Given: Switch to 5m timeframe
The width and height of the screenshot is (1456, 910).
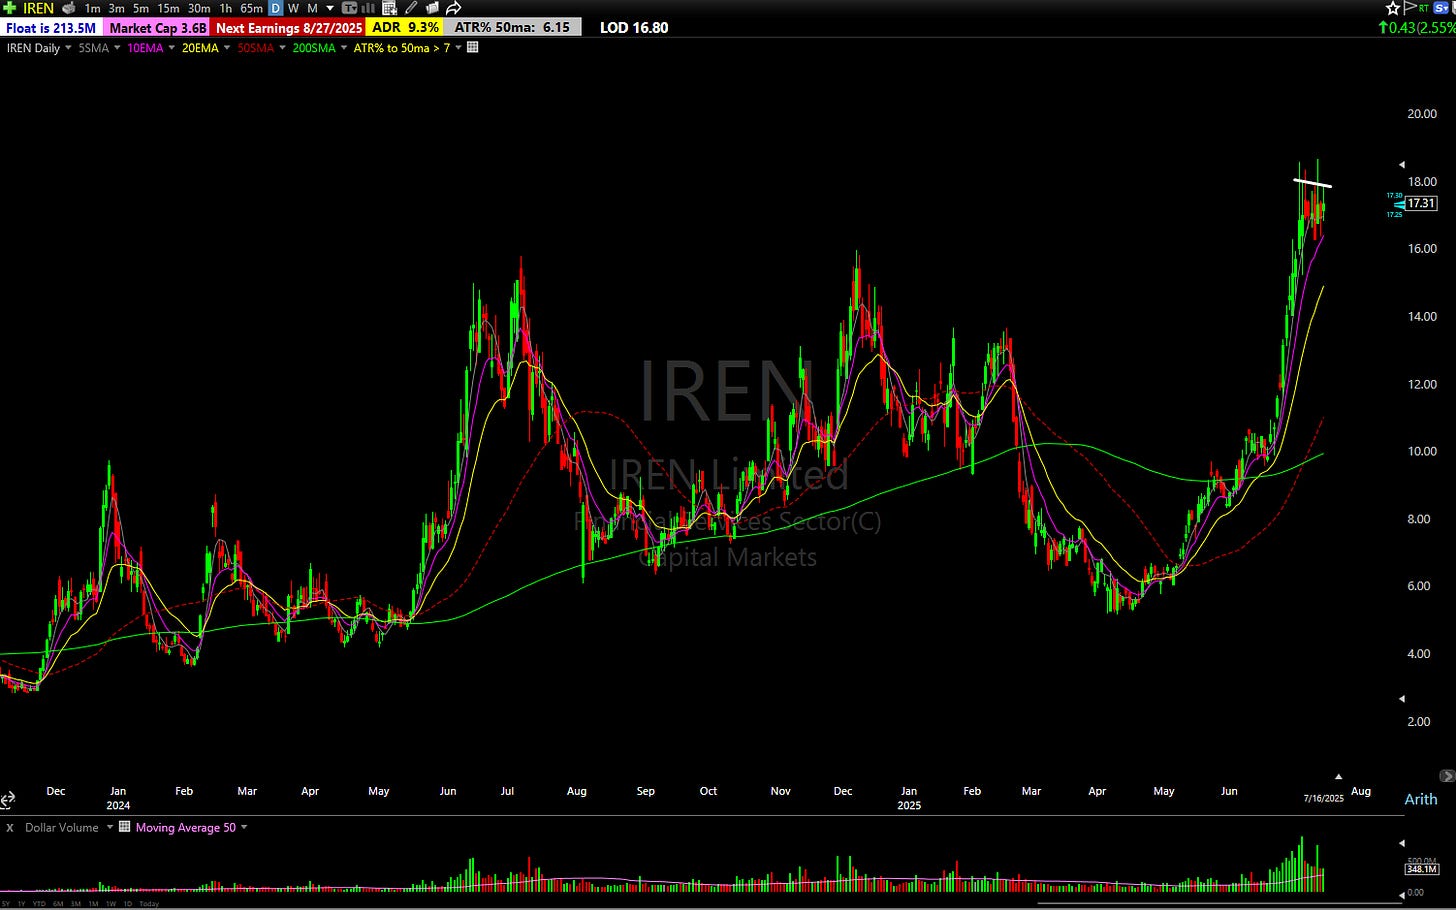Looking at the screenshot, I should [x=141, y=8].
